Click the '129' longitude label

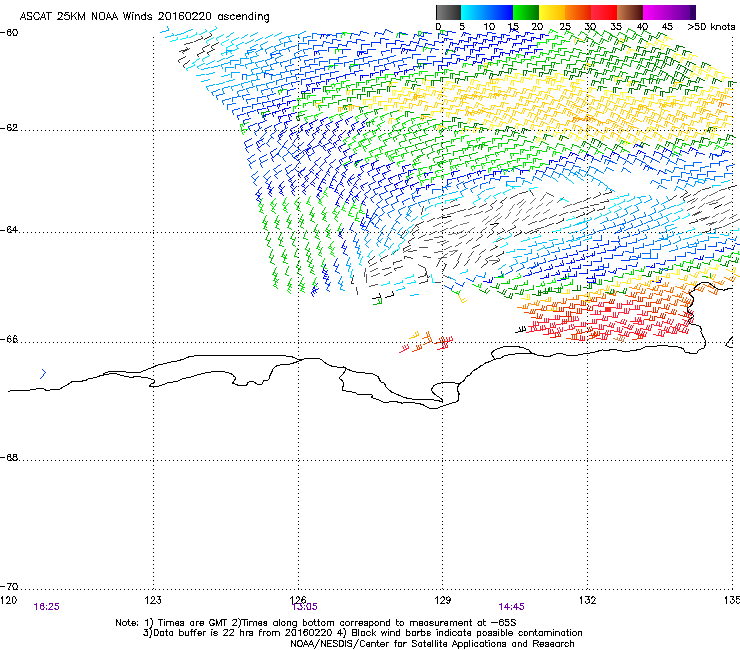pyautogui.click(x=443, y=600)
